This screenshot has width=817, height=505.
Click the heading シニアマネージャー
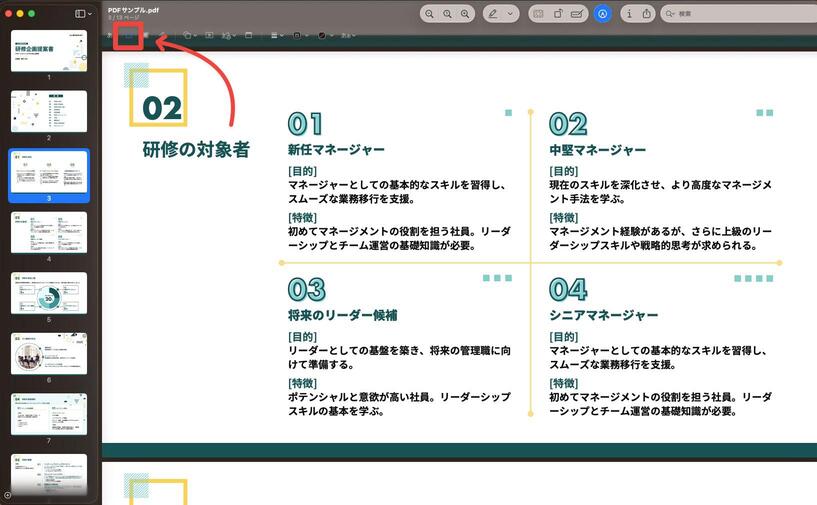tap(603, 315)
